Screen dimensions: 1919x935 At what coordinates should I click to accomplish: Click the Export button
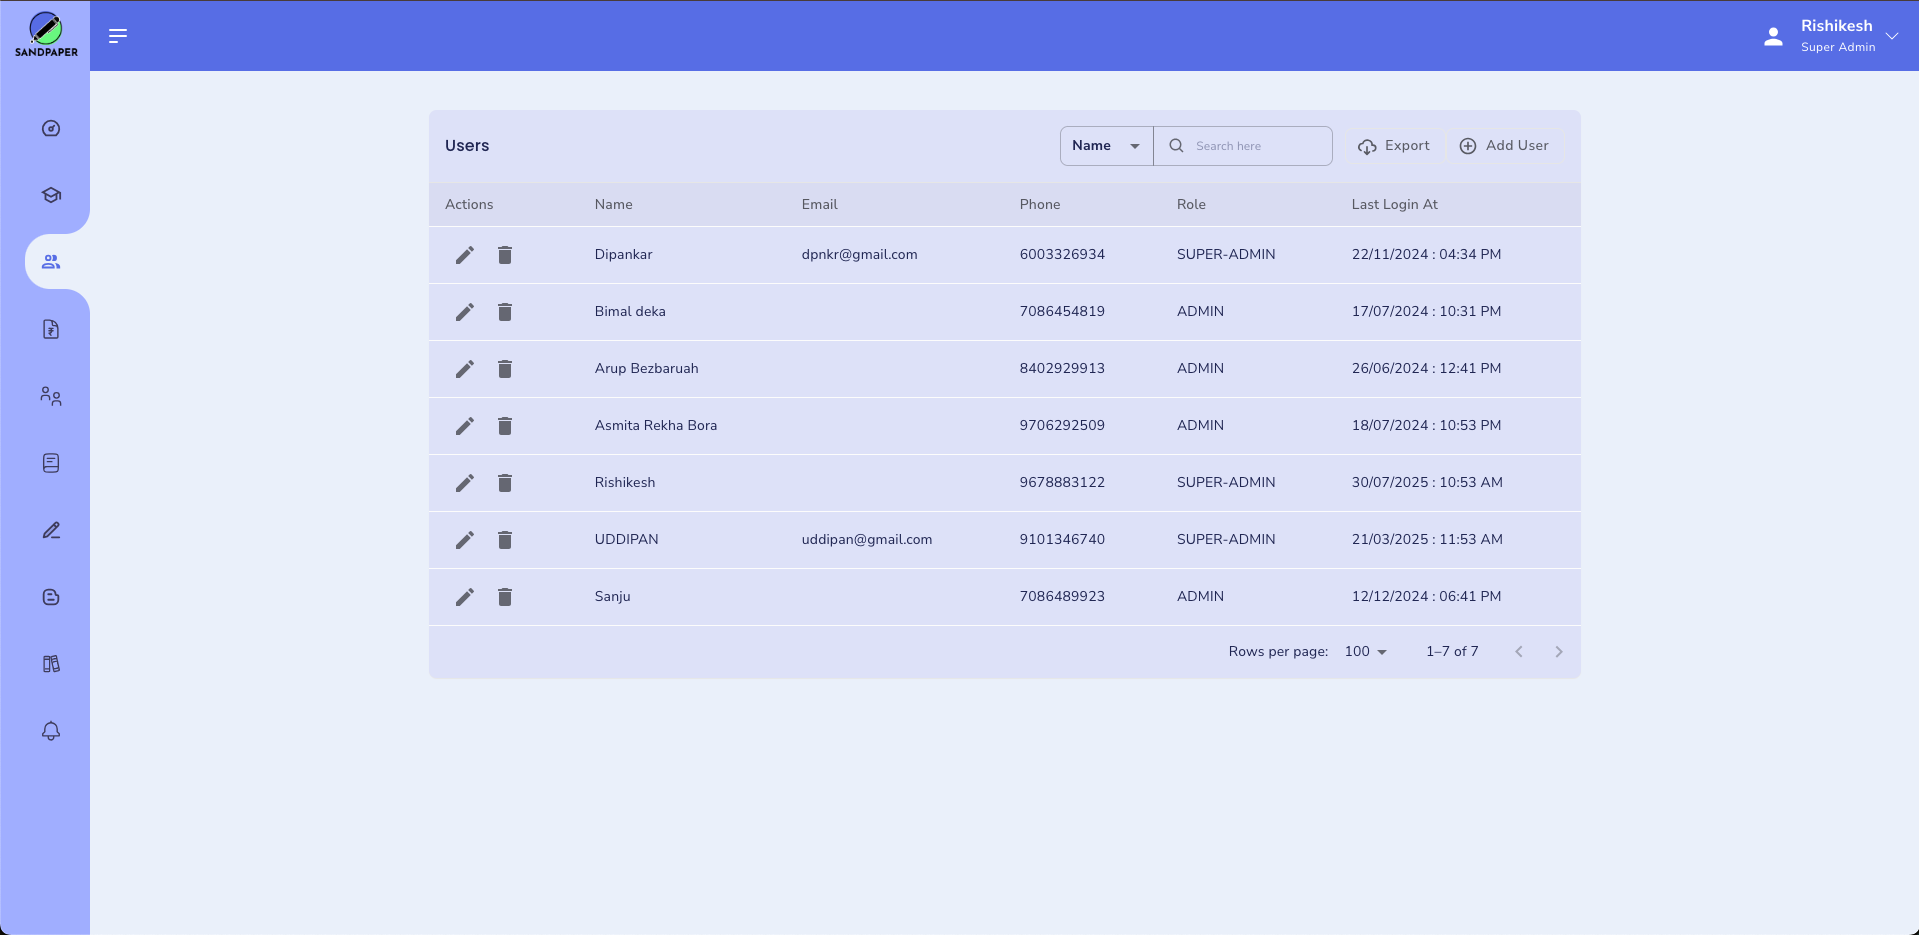pos(1393,145)
